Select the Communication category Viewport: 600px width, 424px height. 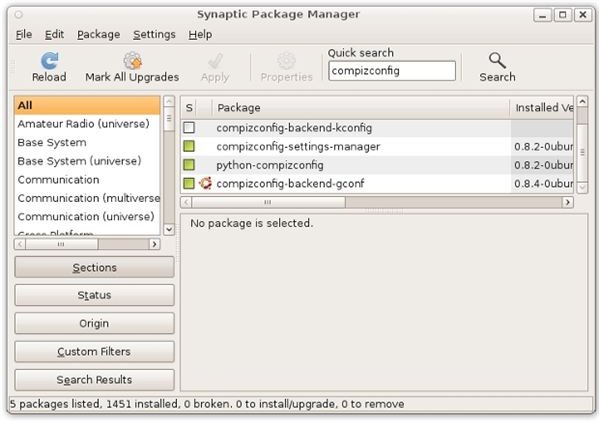click(87, 179)
